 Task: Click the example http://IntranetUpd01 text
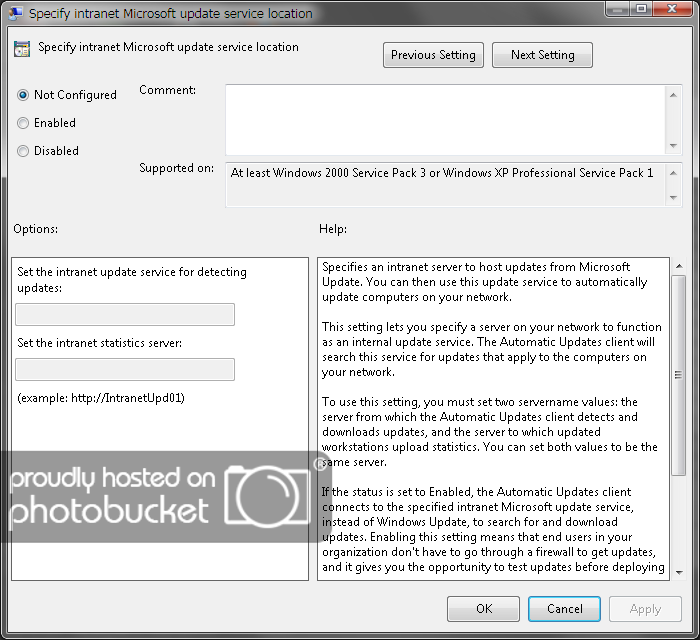[x=101, y=398]
